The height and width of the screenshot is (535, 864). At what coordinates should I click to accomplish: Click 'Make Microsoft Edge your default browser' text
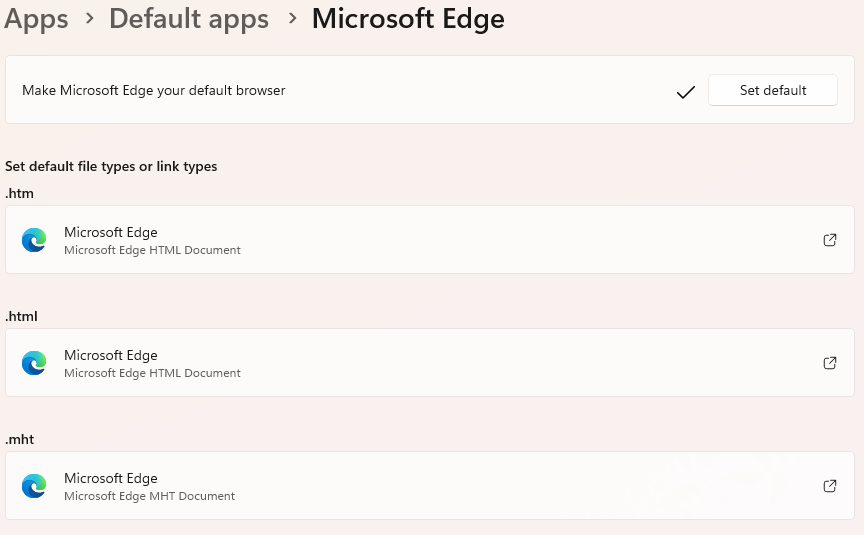(154, 90)
